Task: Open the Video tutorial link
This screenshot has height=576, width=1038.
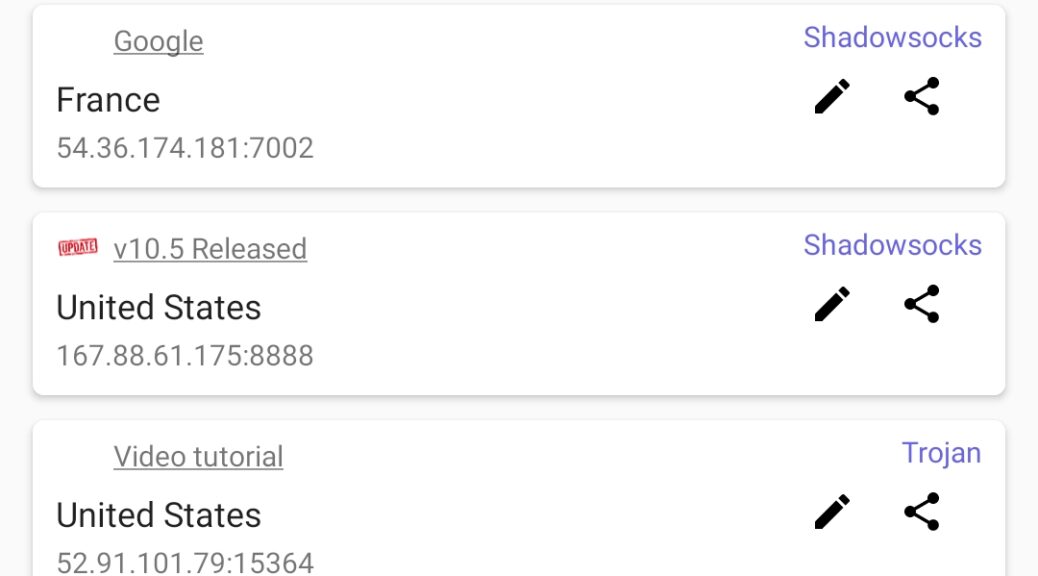Action: pyautogui.click(x=198, y=457)
